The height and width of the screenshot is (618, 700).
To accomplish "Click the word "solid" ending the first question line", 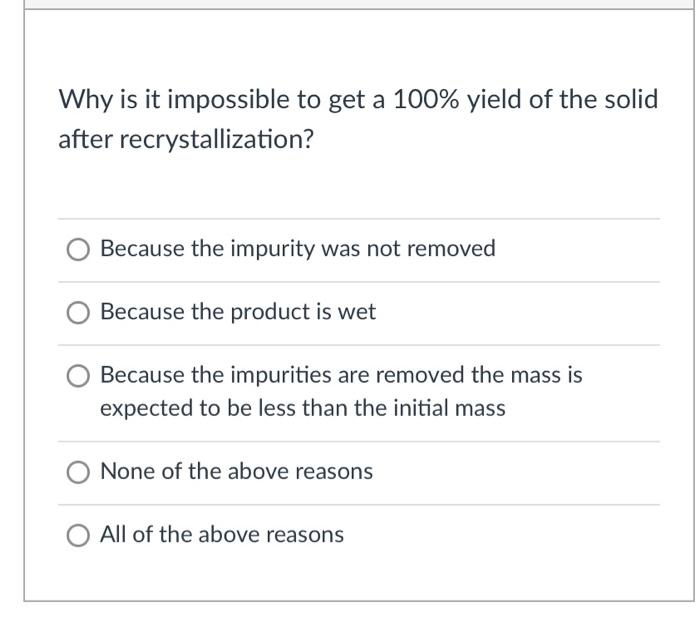I will pyautogui.click(x=631, y=99).
